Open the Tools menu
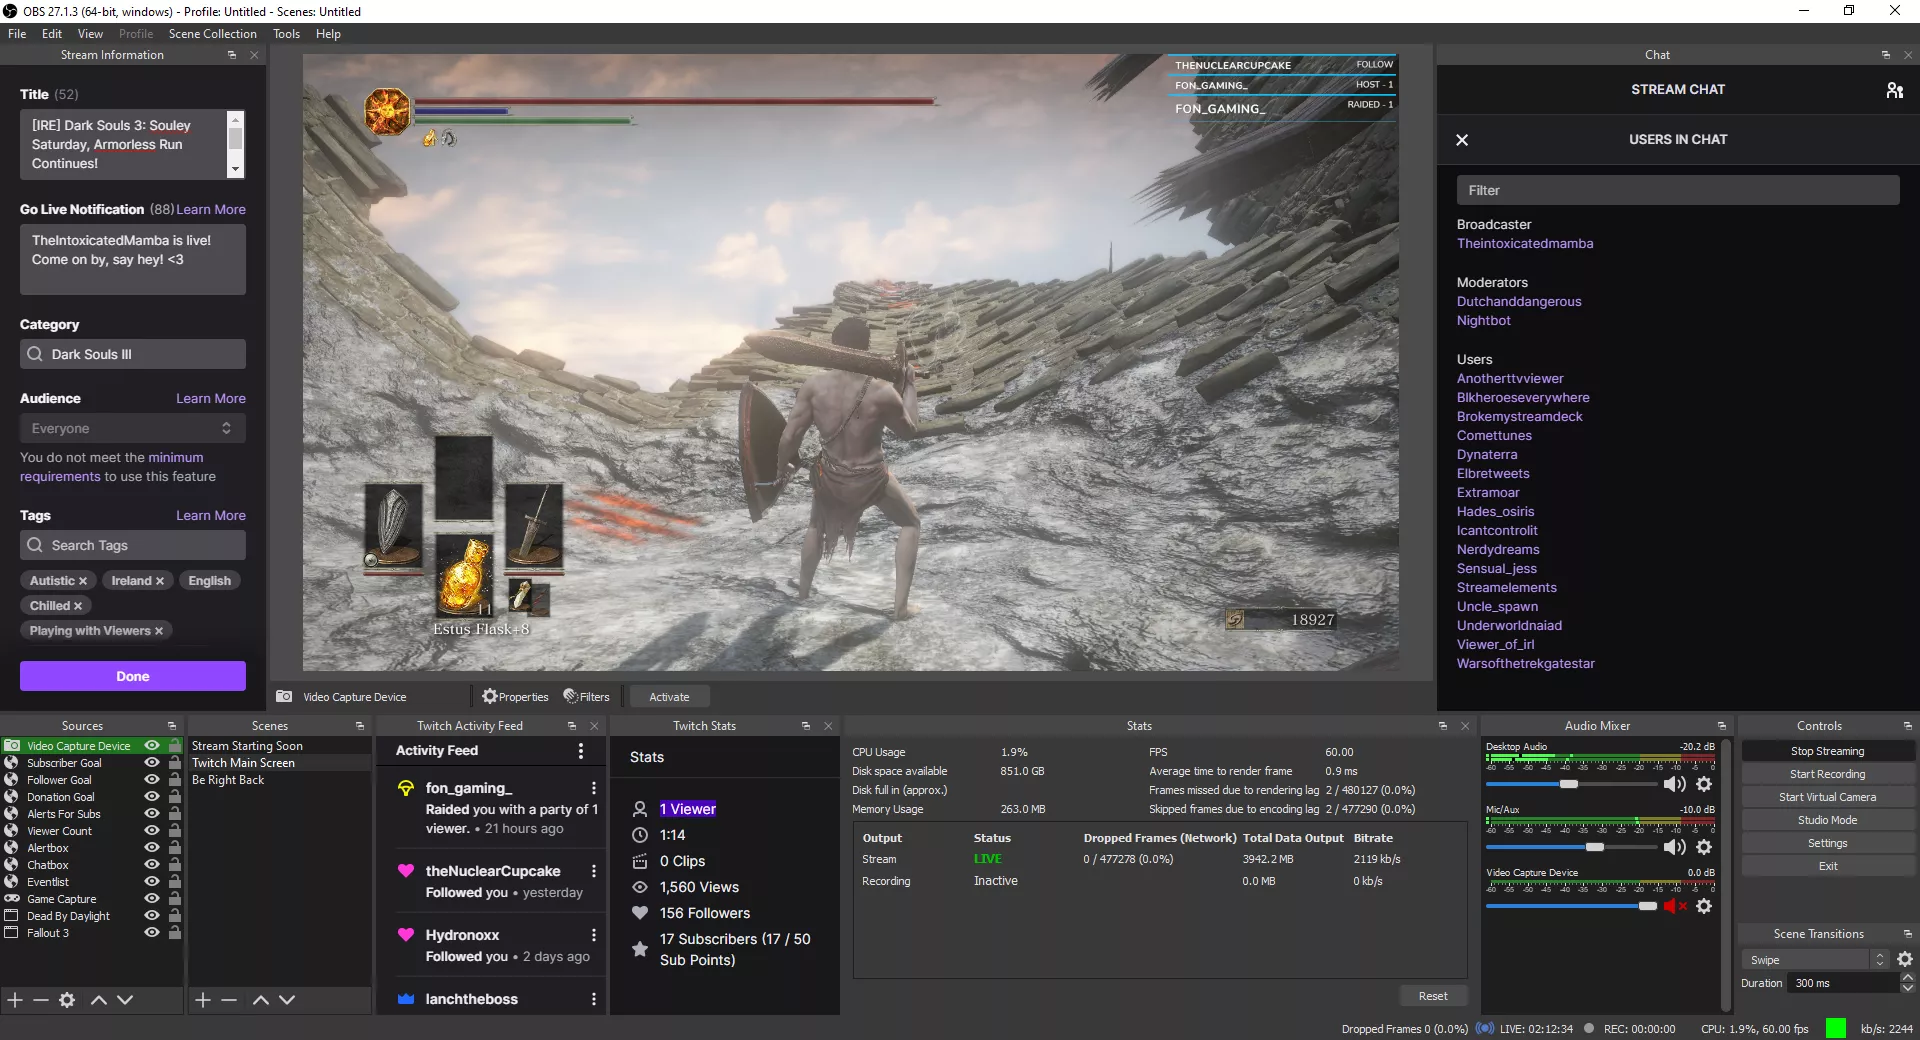 tap(286, 33)
